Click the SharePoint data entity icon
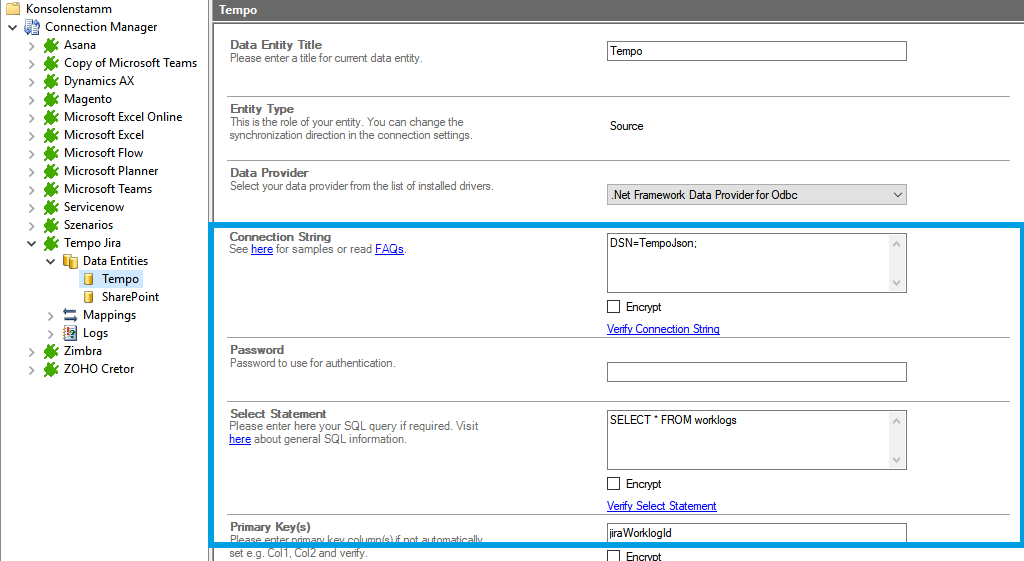 (x=89, y=297)
